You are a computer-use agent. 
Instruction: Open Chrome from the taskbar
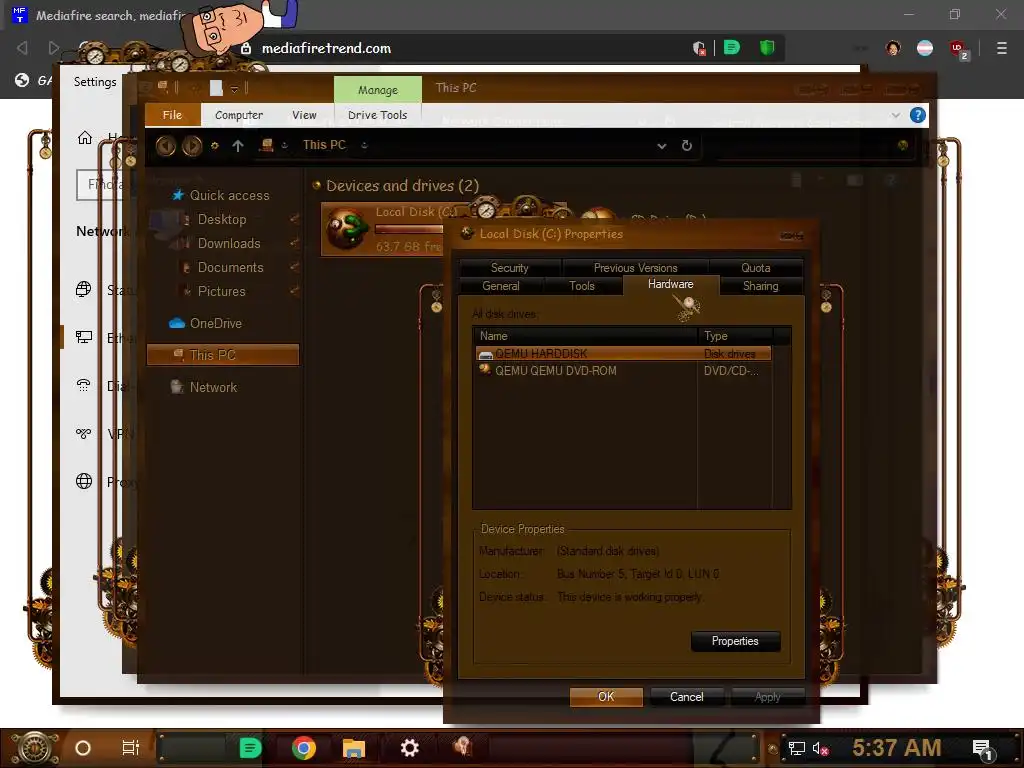(x=304, y=748)
